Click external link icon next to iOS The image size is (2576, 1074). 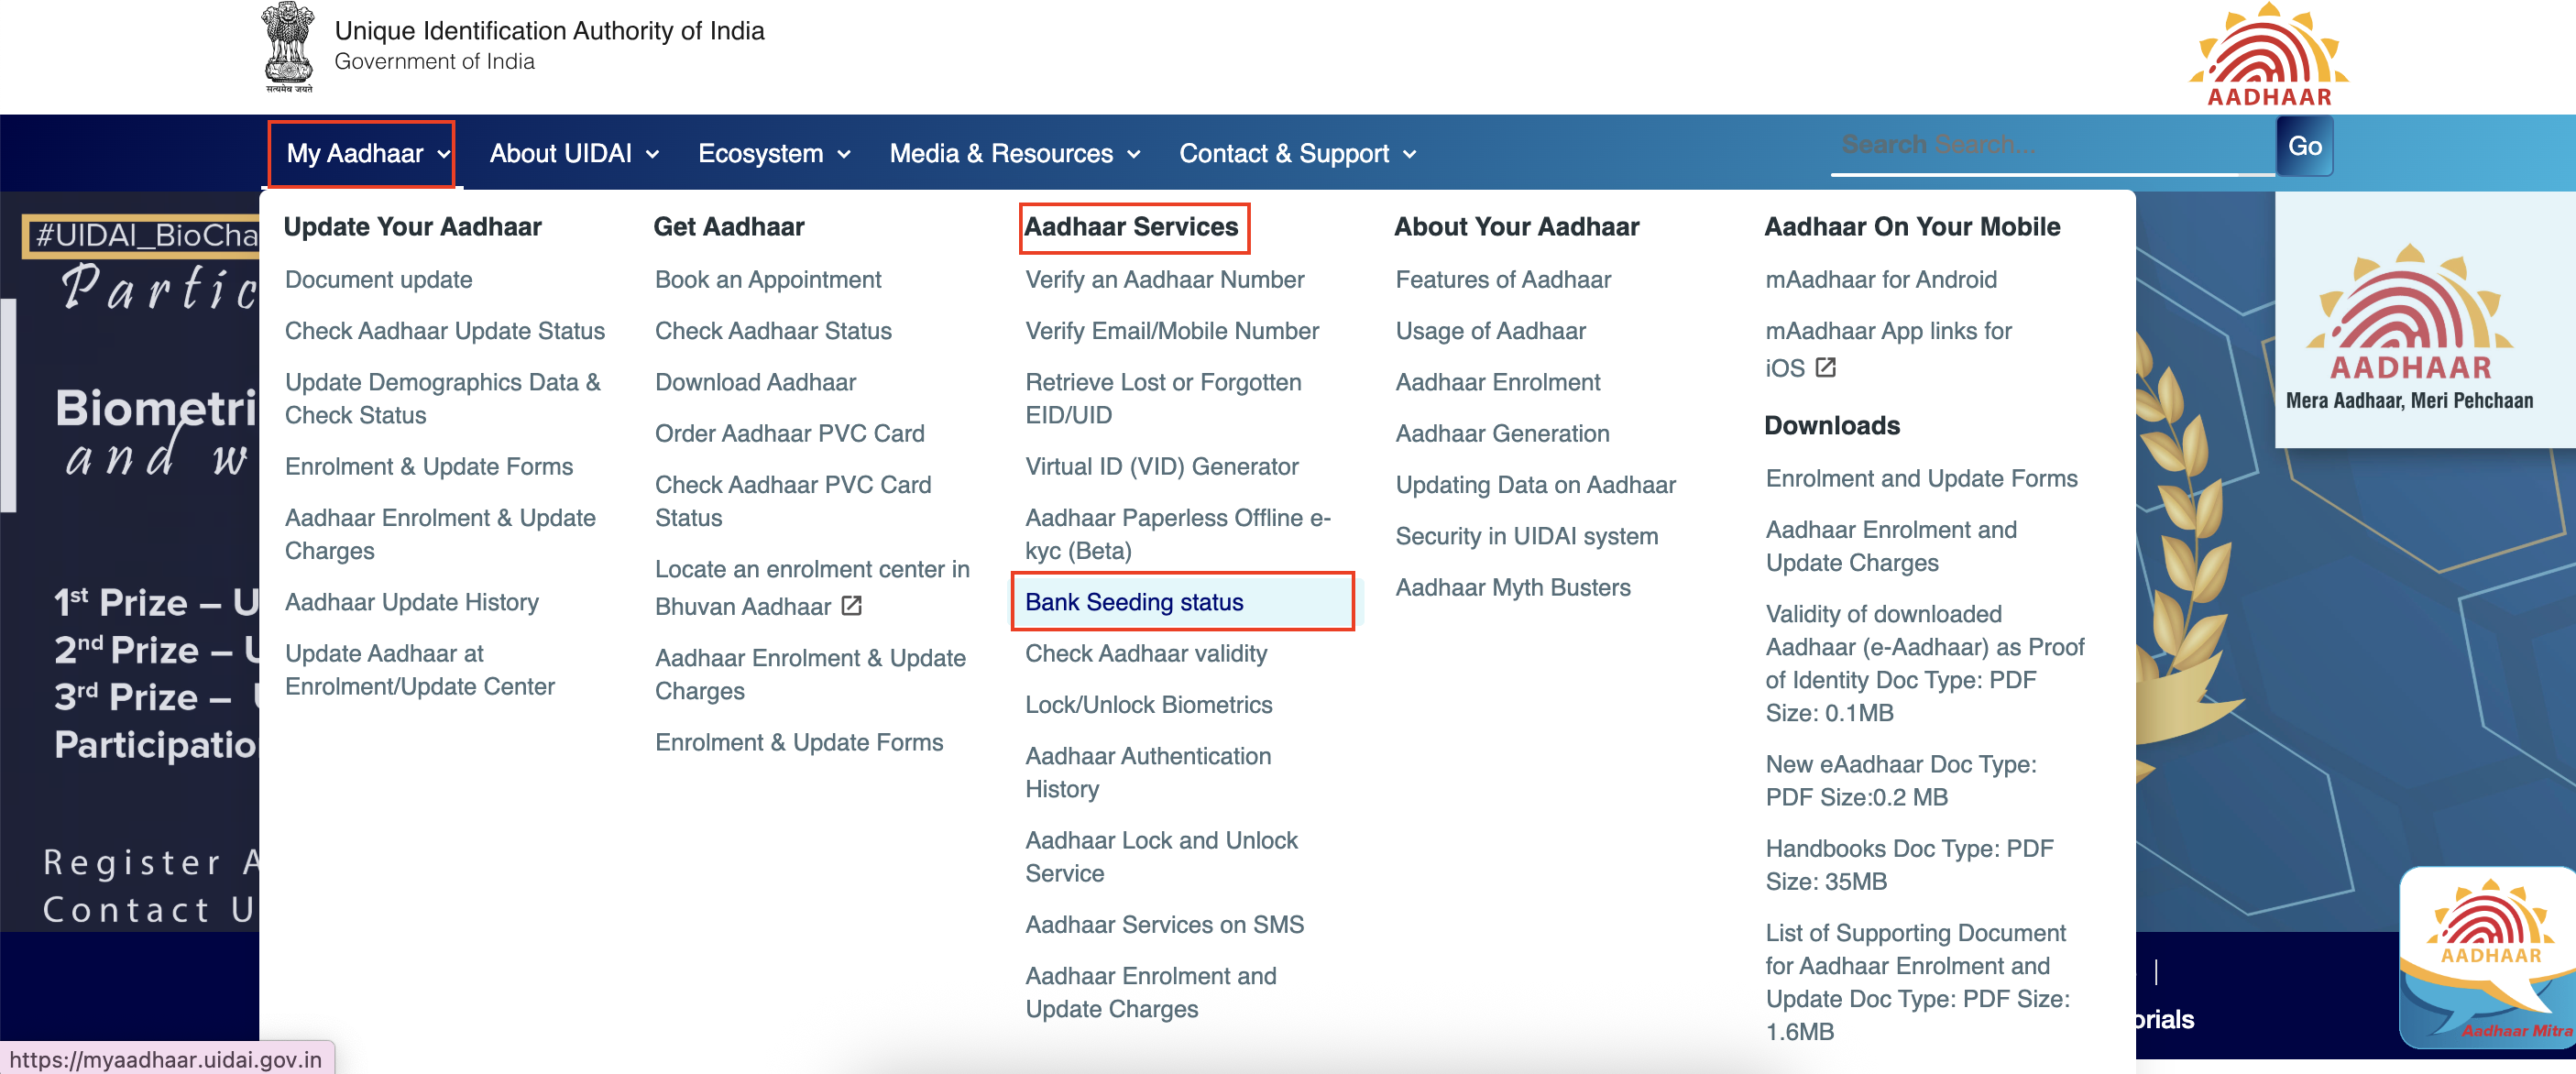[1825, 367]
